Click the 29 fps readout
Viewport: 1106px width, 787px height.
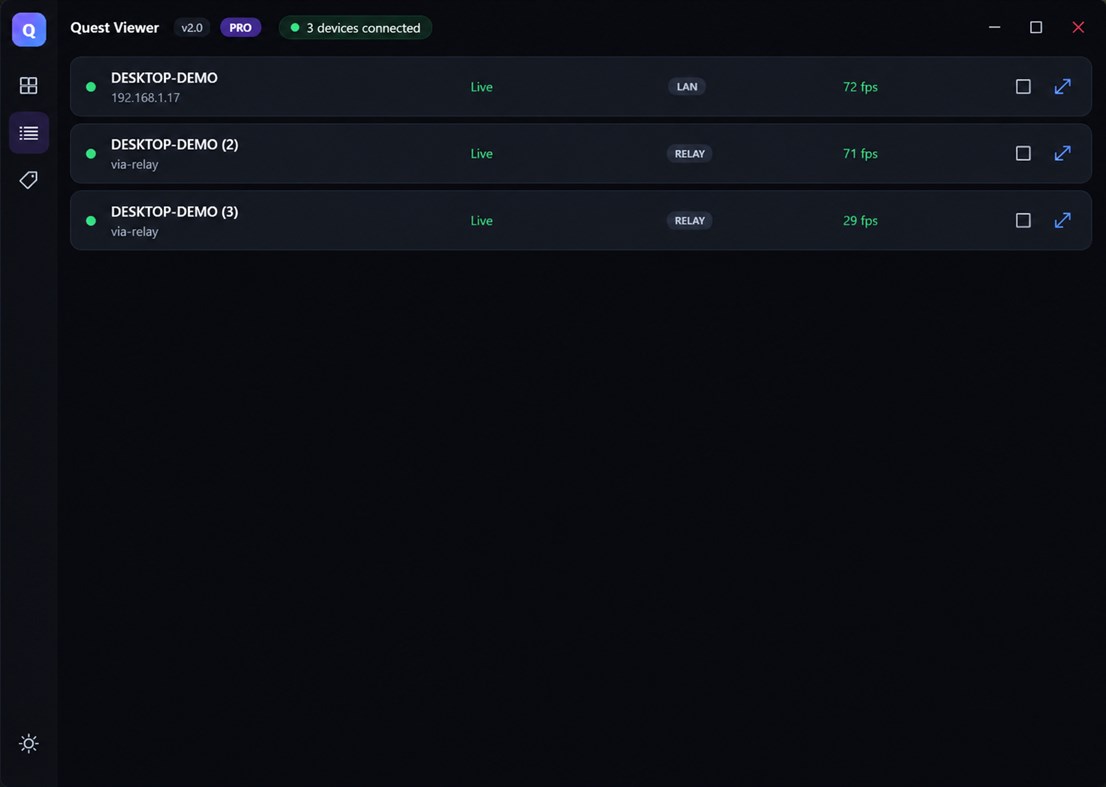pyautogui.click(x=860, y=220)
